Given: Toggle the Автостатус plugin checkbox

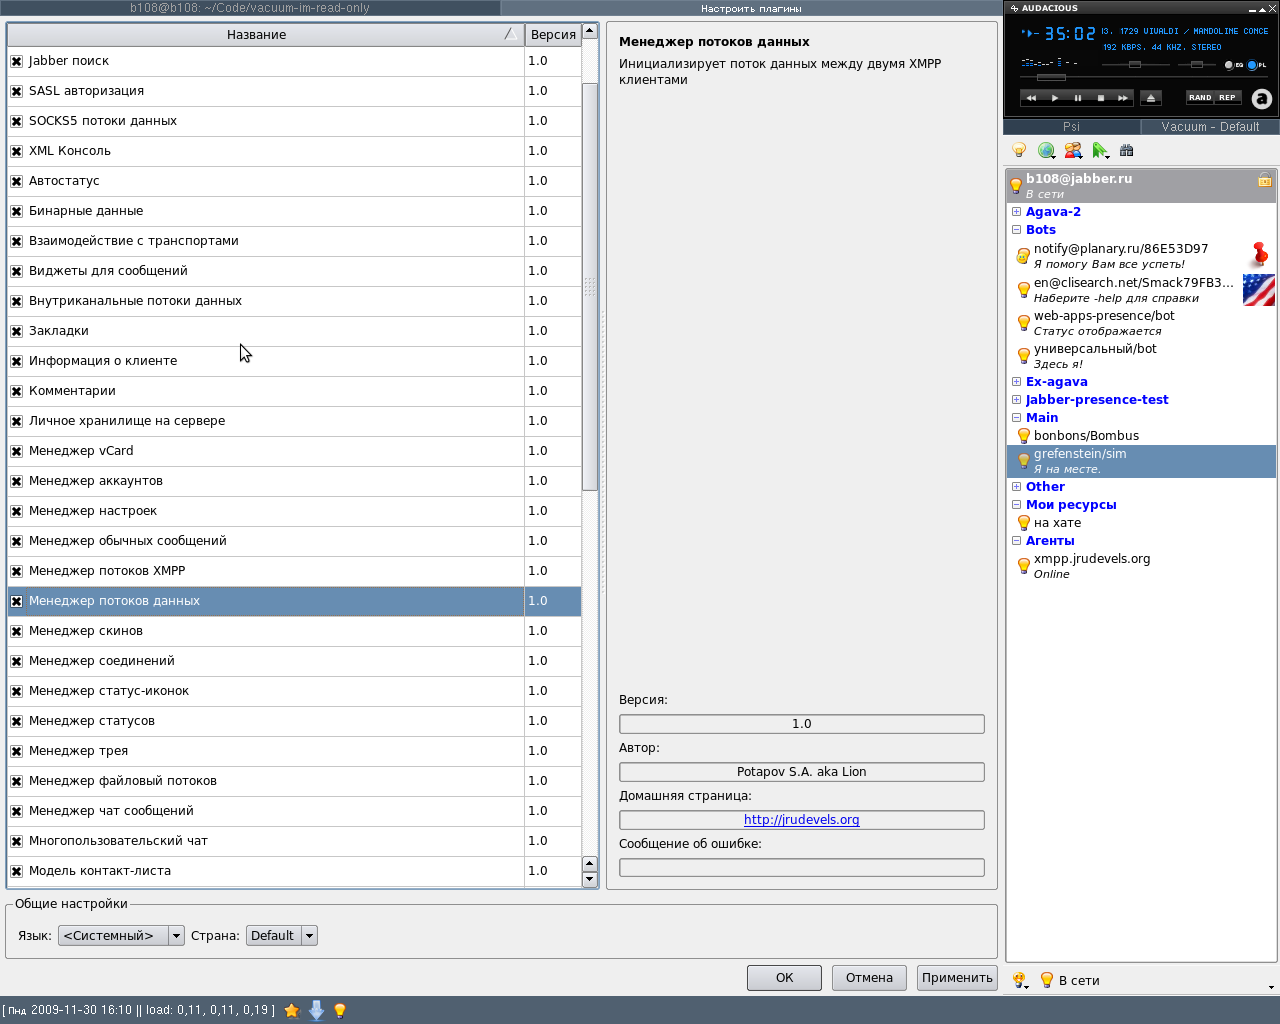Looking at the screenshot, I should pos(17,181).
